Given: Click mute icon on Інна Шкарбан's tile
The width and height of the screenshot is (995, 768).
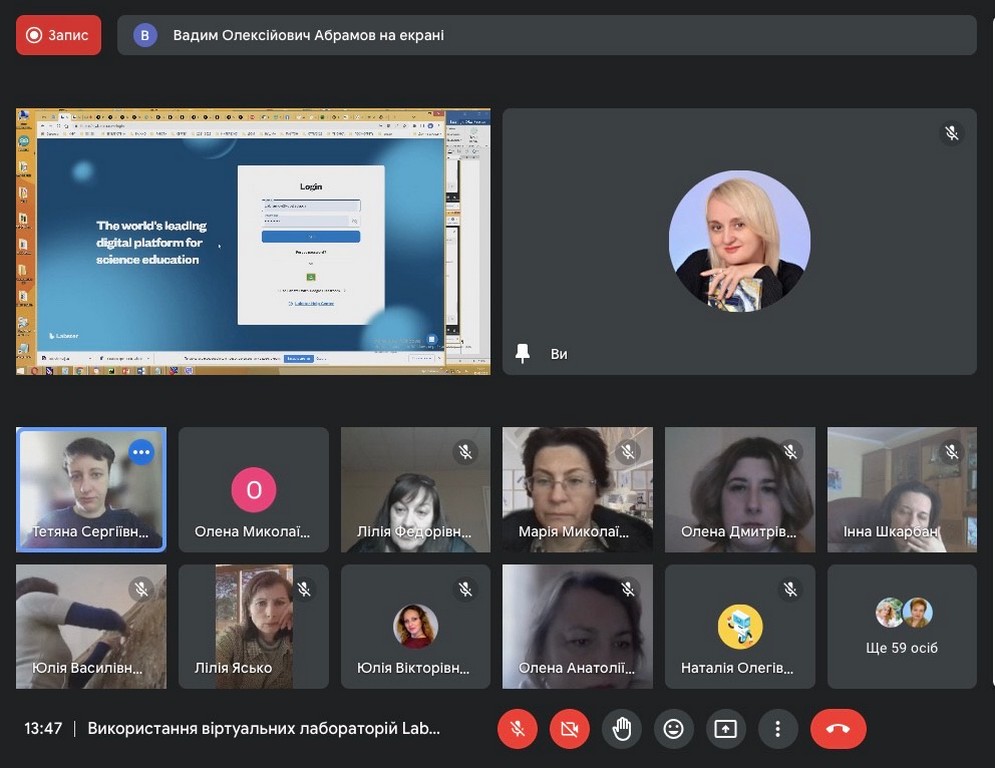Looking at the screenshot, I should 952,452.
